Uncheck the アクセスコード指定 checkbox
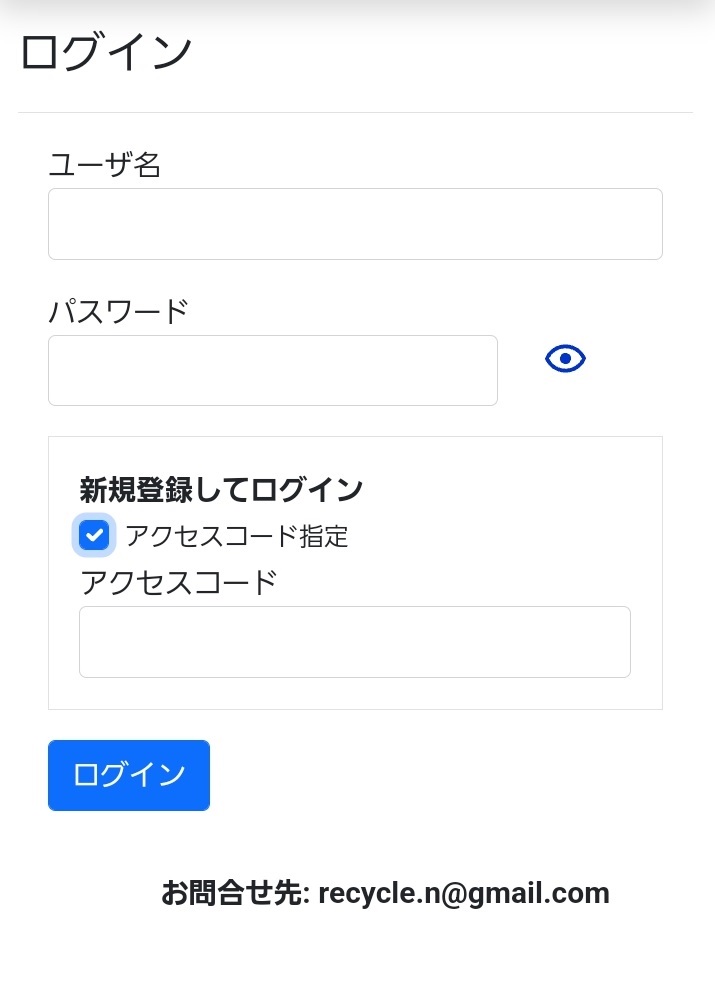This screenshot has width=715, height=993. point(94,535)
